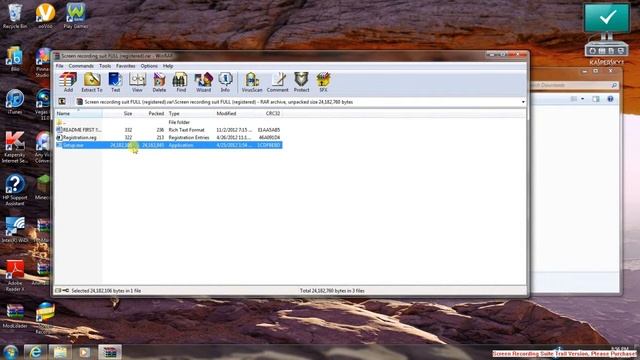Open Windows Media Player from the taskbar
The height and width of the screenshot is (360, 640).
(84, 352)
